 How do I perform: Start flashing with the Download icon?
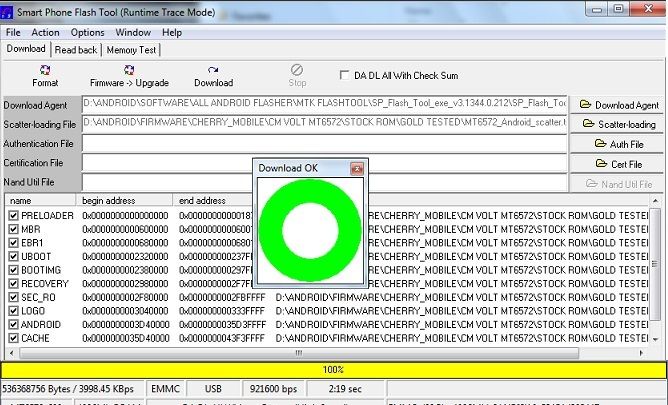click(x=213, y=75)
